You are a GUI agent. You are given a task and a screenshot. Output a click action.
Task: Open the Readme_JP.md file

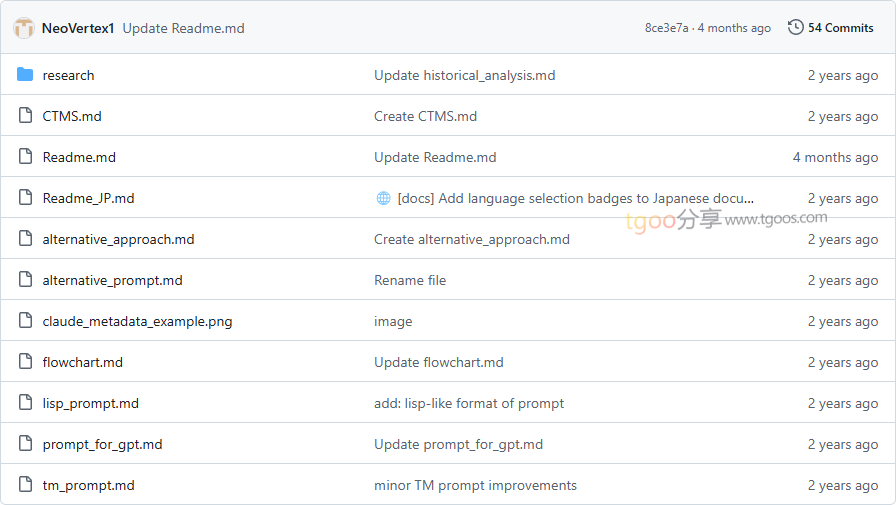(x=88, y=198)
